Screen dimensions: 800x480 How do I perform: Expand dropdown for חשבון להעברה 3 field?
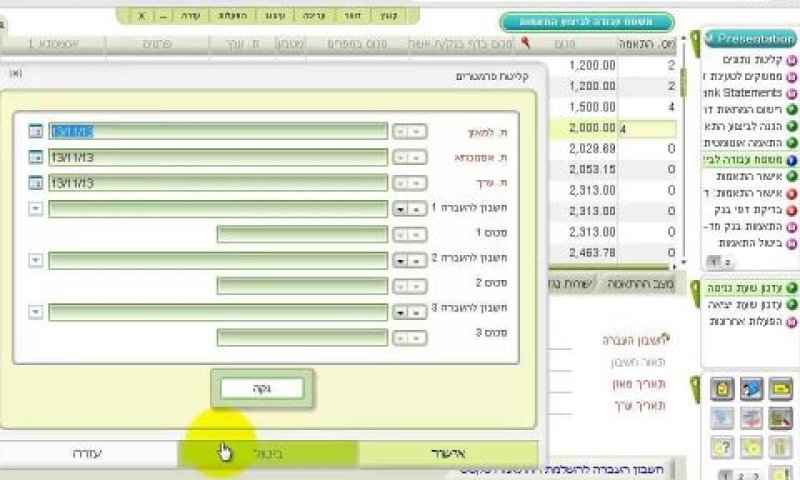[36, 311]
